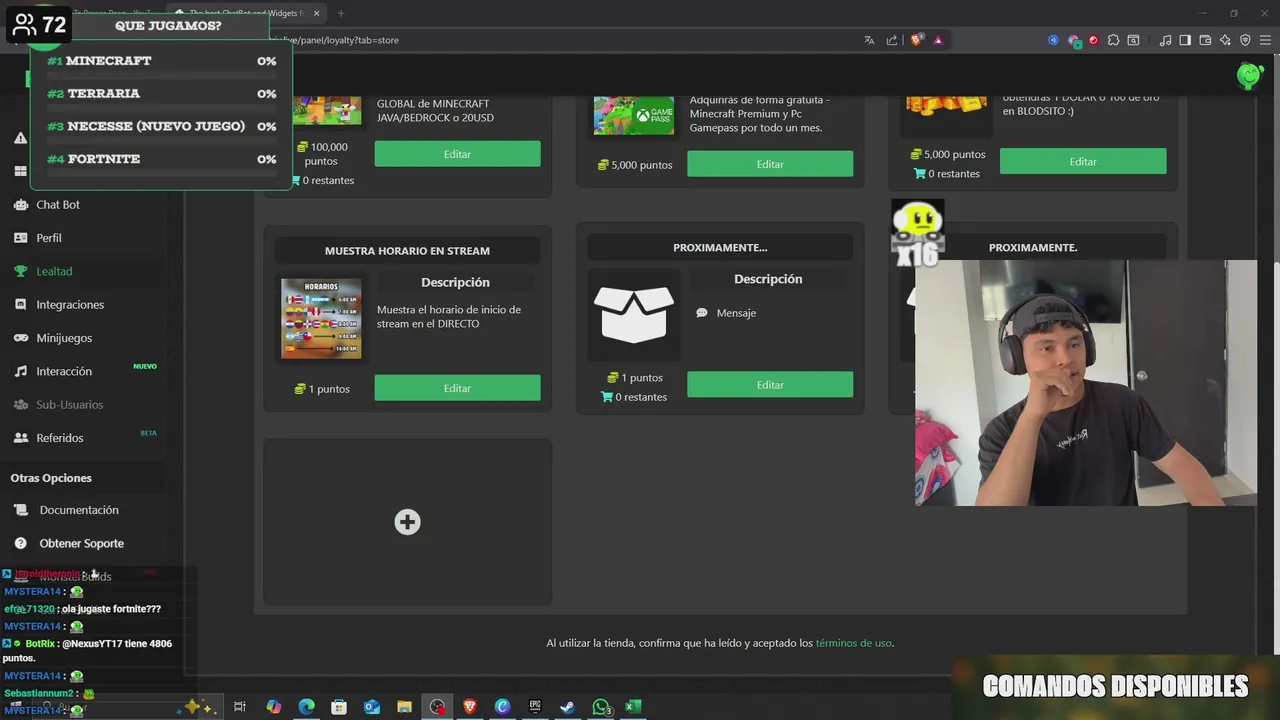Go to Integraciones in the sidebar
Image resolution: width=1280 pixels, height=720 pixels.
[x=70, y=304]
